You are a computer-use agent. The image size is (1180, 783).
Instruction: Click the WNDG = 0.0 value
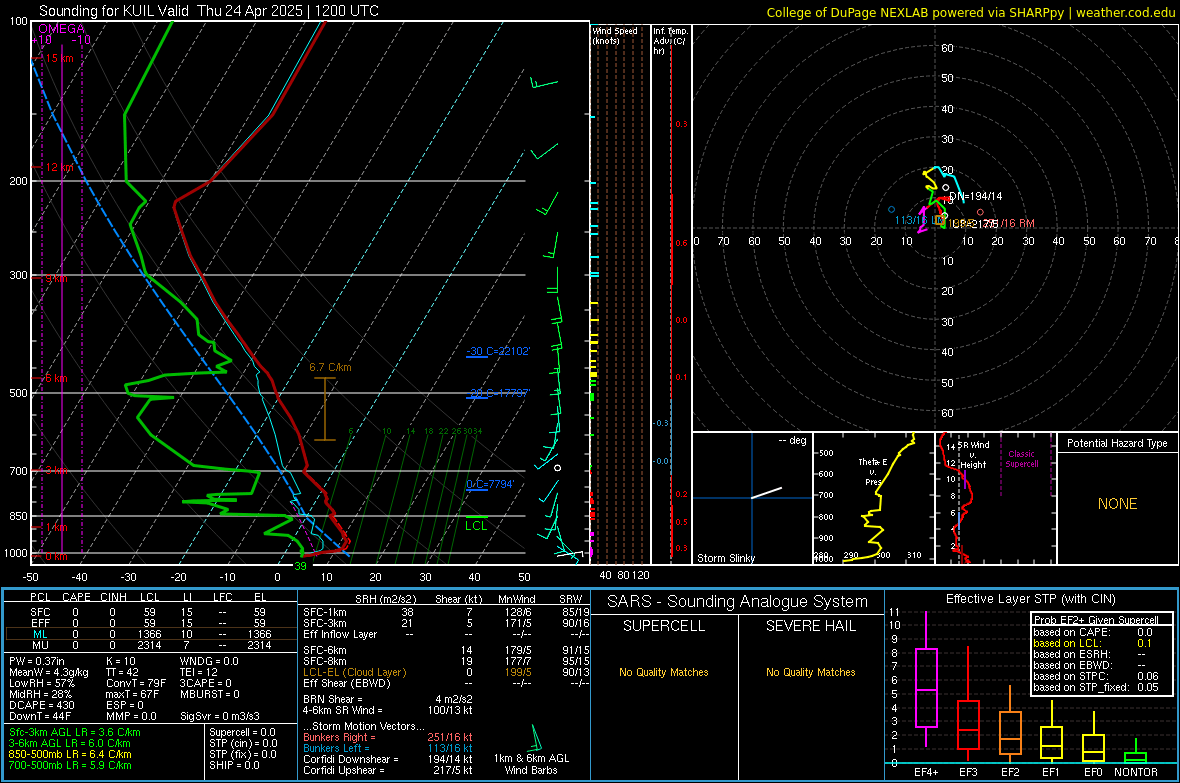click(x=209, y=661)
